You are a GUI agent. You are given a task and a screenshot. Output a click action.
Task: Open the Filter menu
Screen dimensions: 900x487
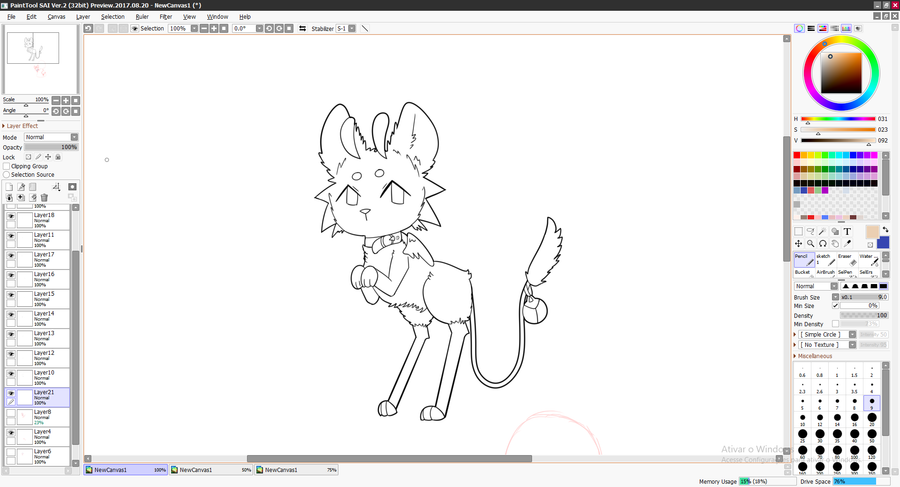pyautogui.click(x=166, y=17)
